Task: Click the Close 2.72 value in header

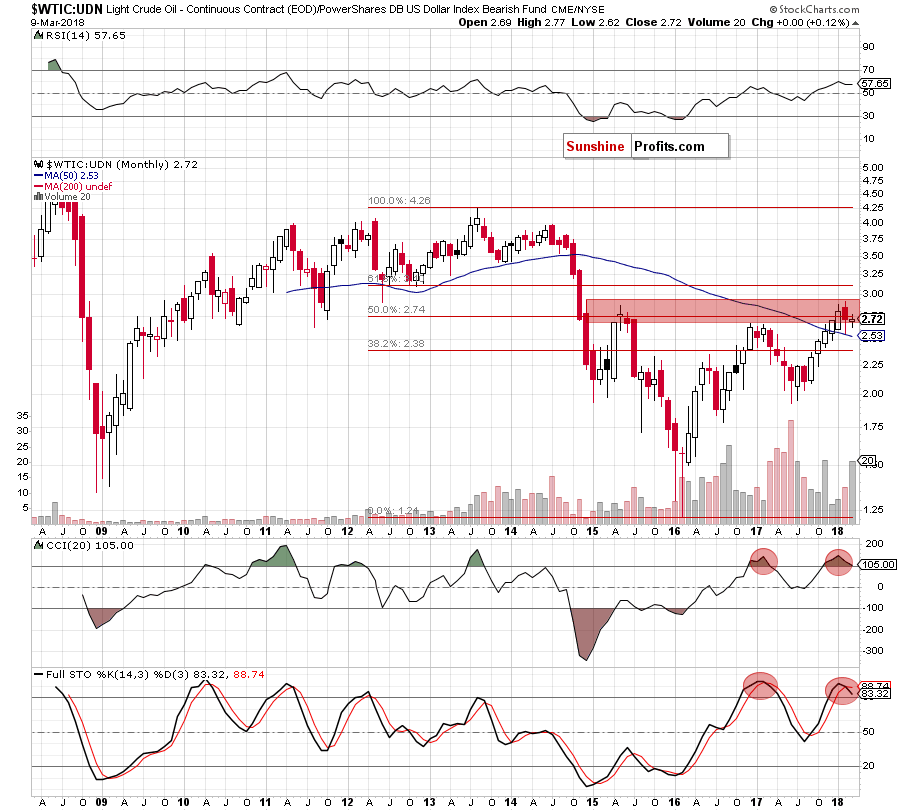Action: [654, 22]
